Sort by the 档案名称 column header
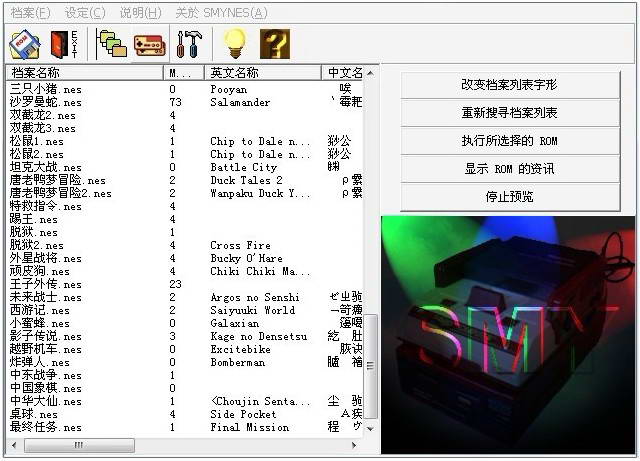 click(x=84, y=73)
